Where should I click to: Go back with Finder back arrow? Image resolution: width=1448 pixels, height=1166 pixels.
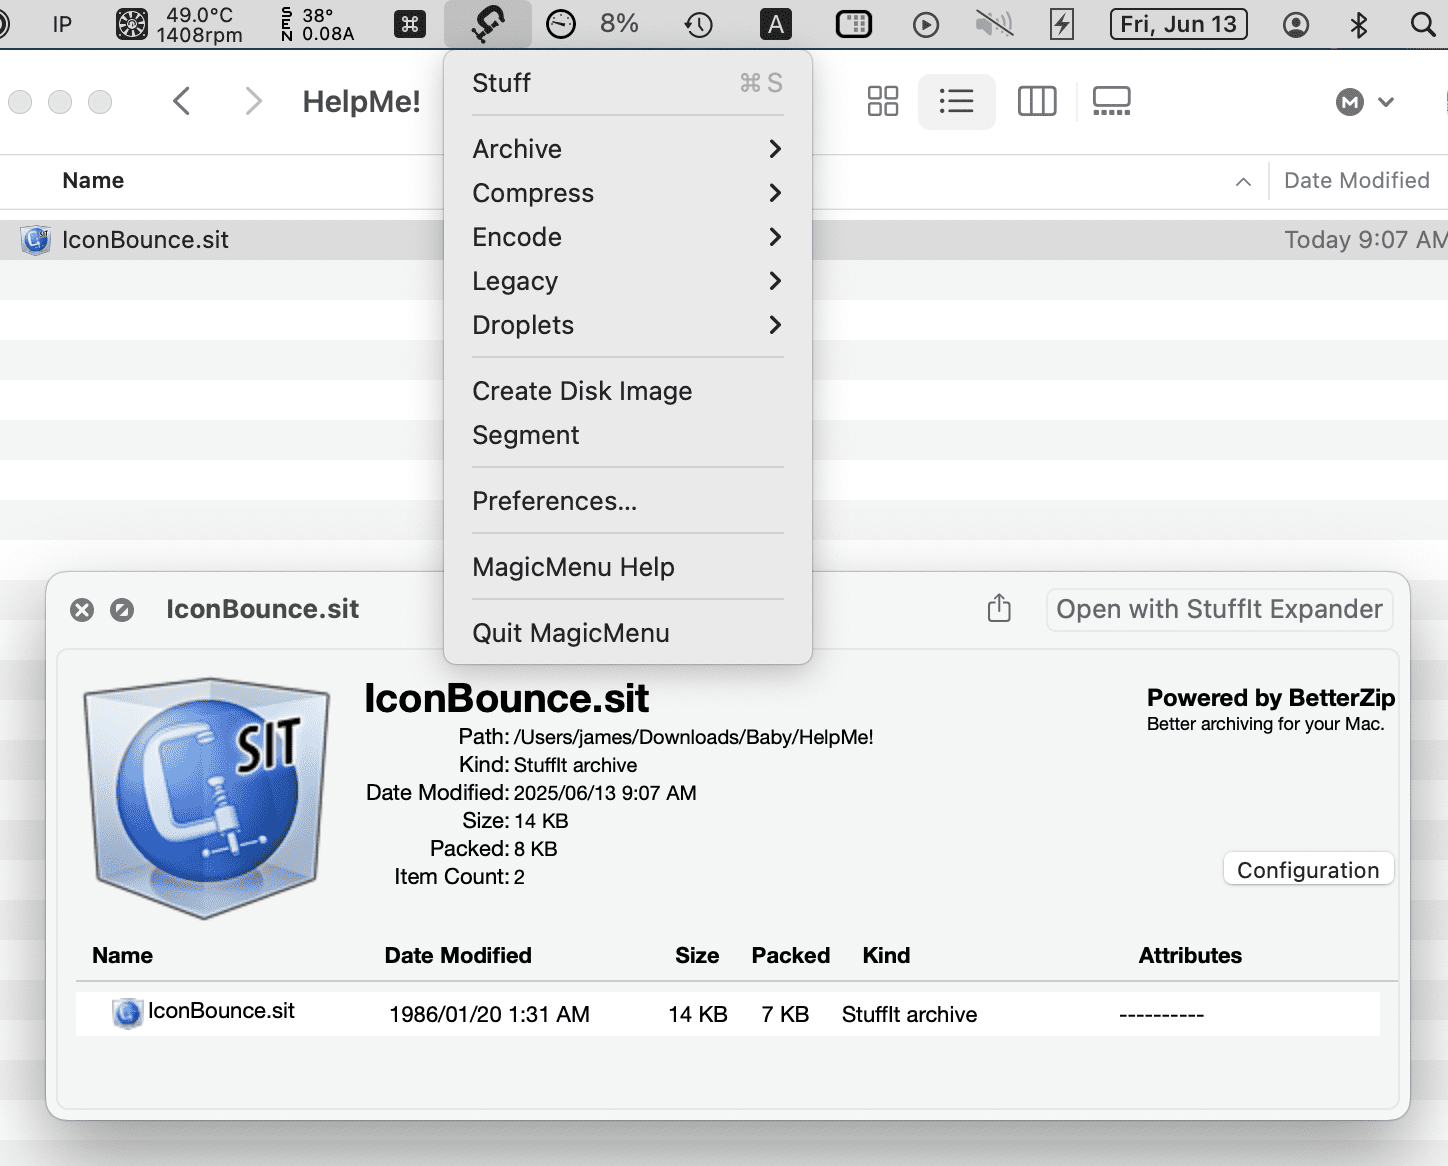coord(182,101)
